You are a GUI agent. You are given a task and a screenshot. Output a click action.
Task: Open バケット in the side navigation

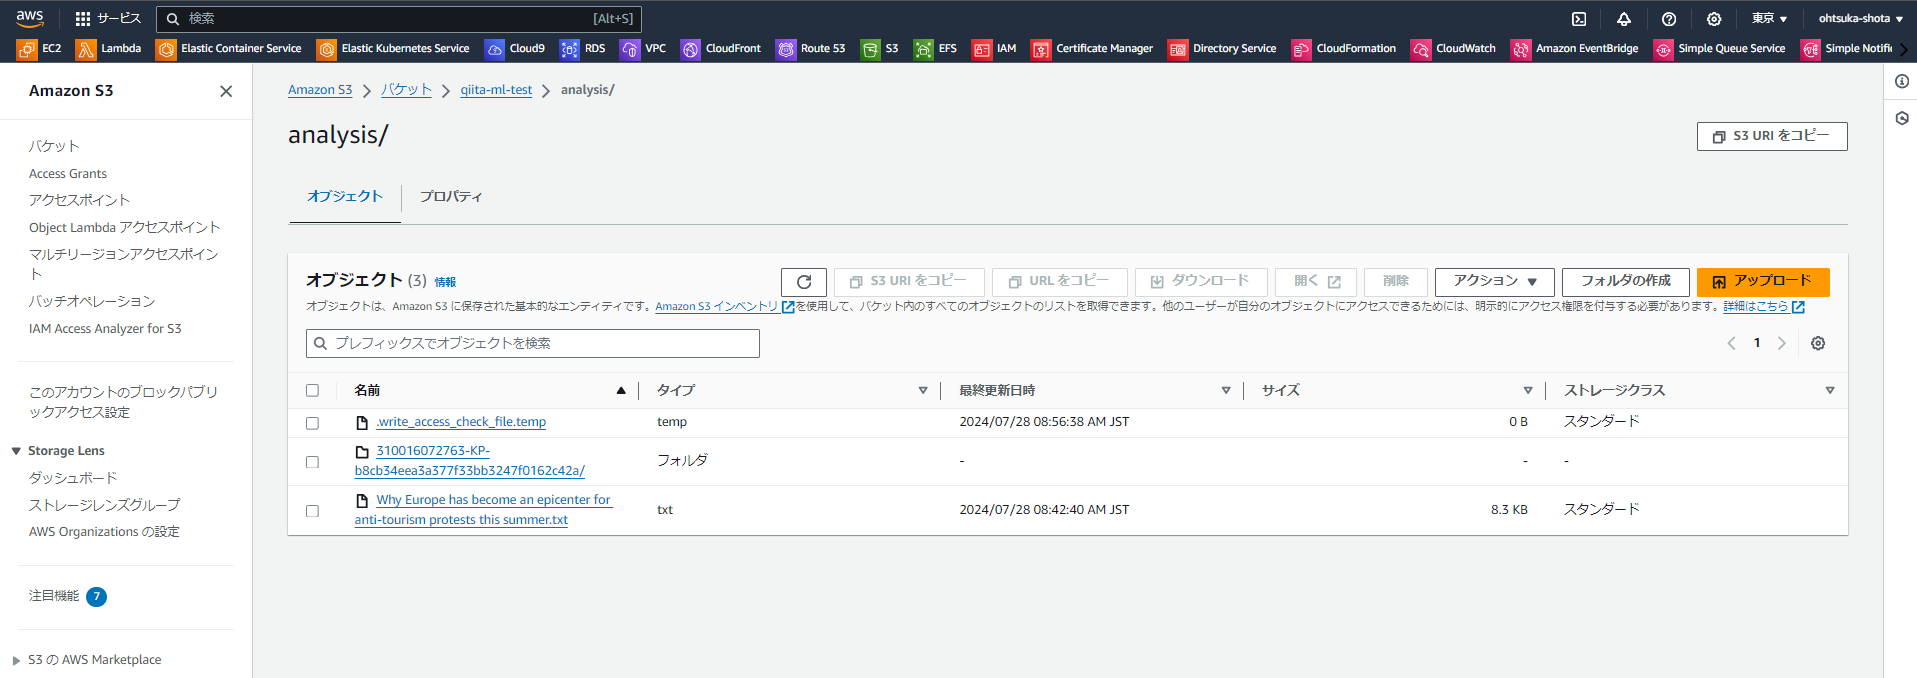[54, 146]
